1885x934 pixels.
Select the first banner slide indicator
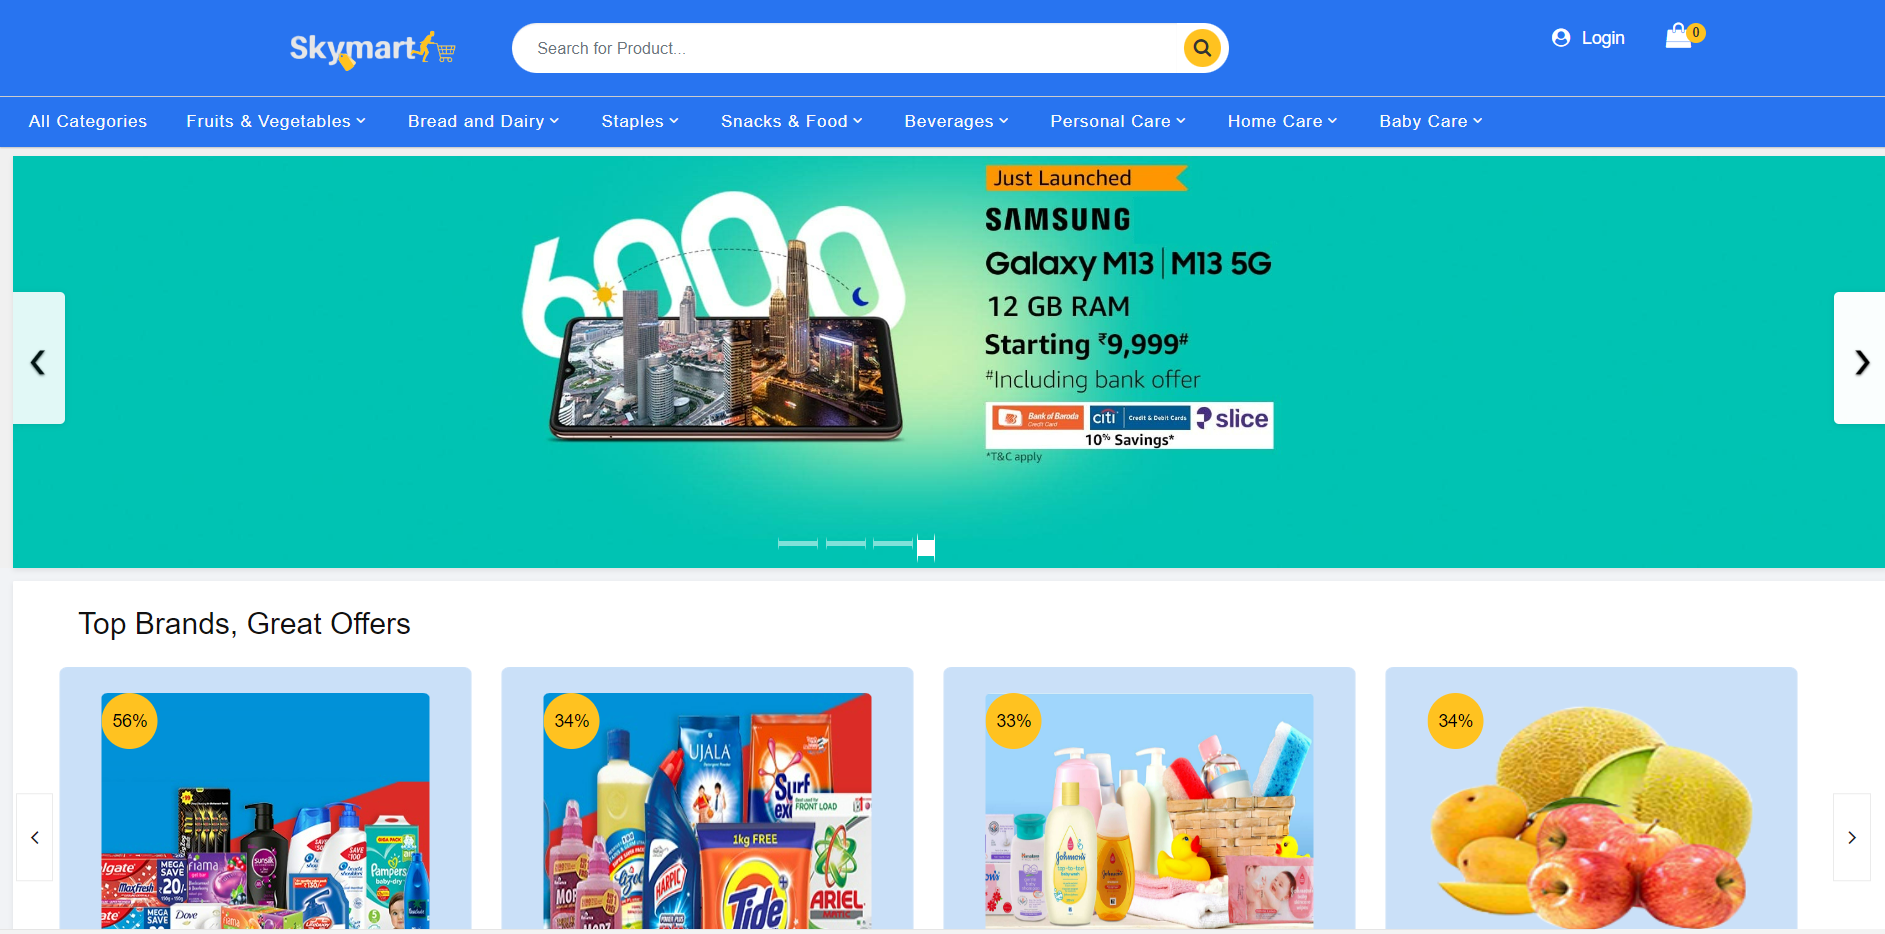798,543
